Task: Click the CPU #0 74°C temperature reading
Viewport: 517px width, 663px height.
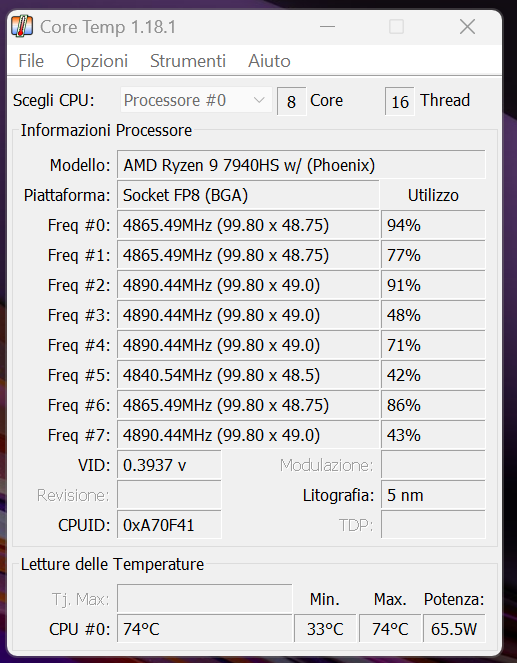Action: [205, 629]
